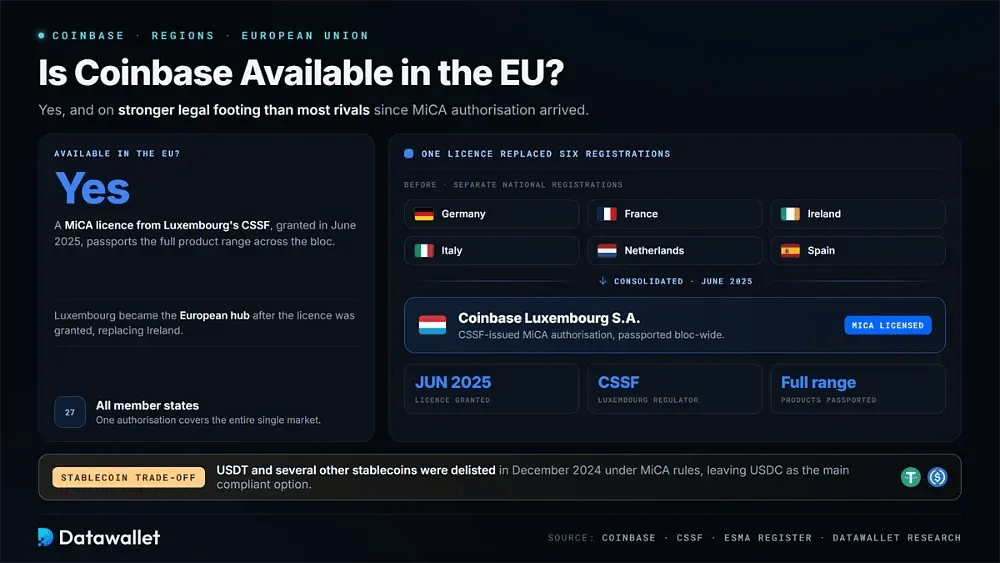This screenshot has height=563, width=1000.
Task: Click the STABLECOIN TRADE-OFF label
Action: pos(129,478)
